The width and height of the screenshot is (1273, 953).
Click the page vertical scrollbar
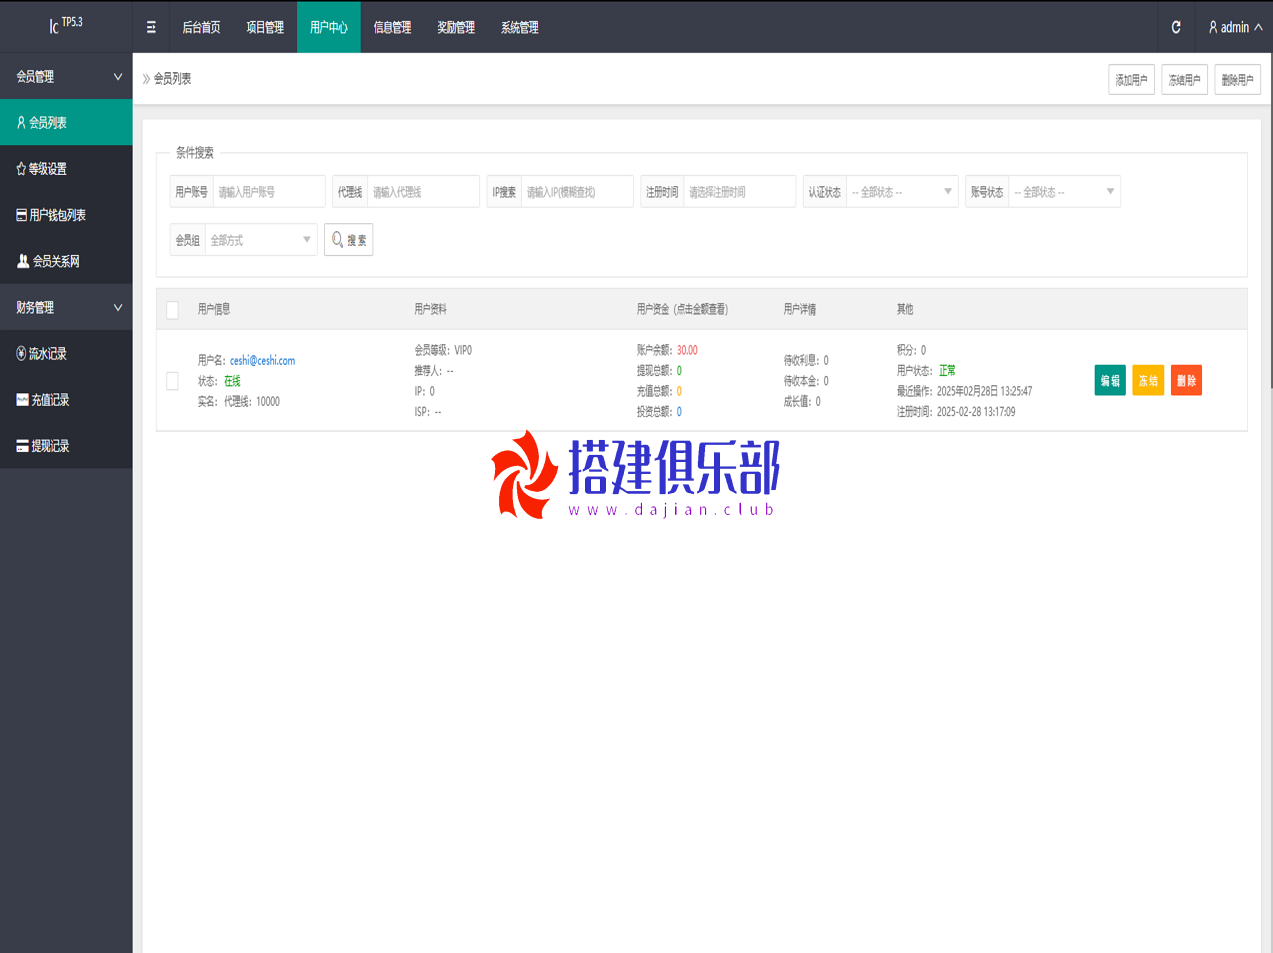[1270, 220]
